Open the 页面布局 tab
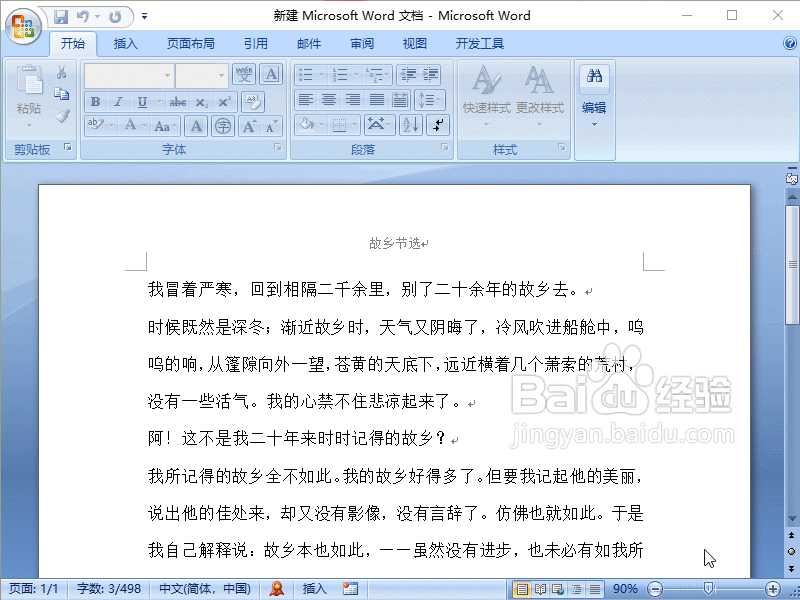 coord(191,44)
